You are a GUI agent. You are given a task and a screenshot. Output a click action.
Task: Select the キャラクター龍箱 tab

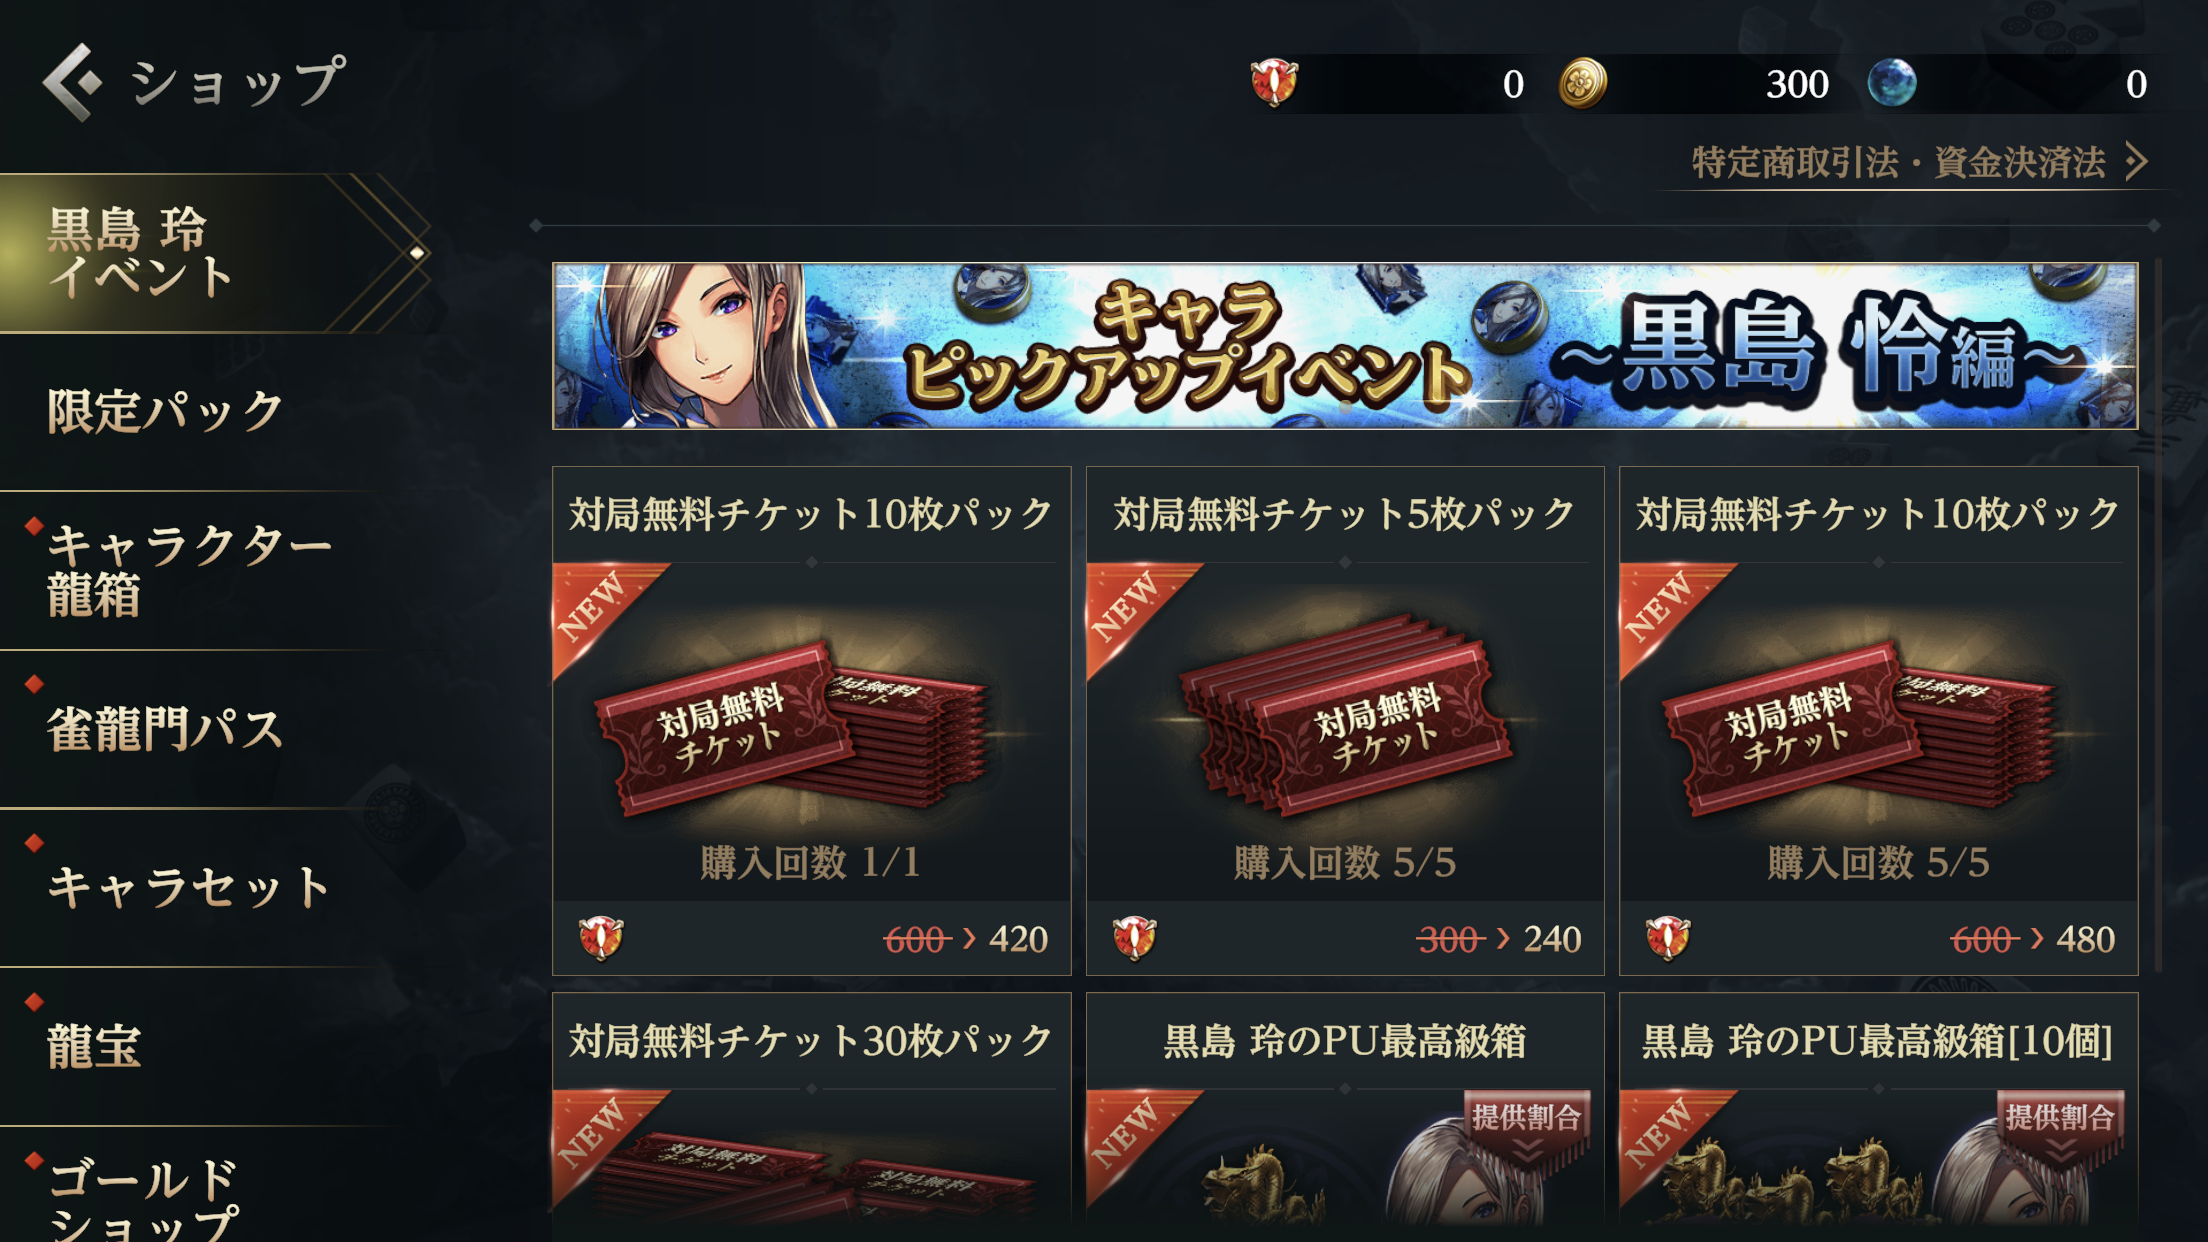[x=190, y=571]
